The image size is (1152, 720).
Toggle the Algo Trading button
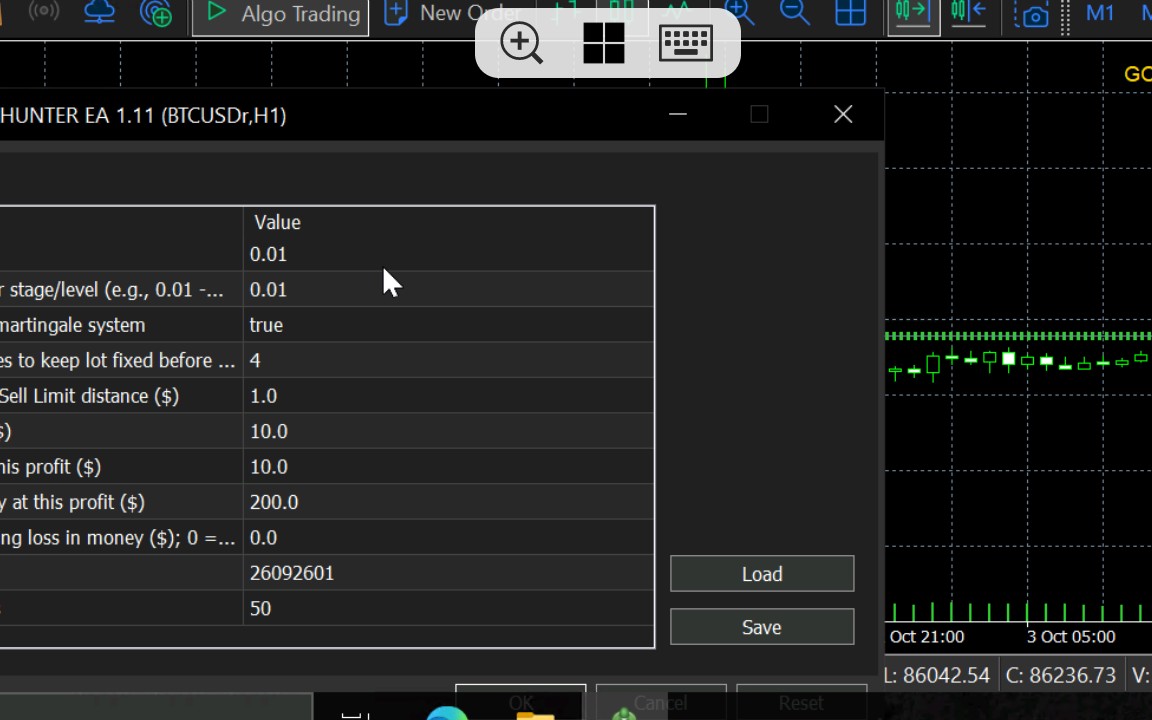tap(281, 14)
